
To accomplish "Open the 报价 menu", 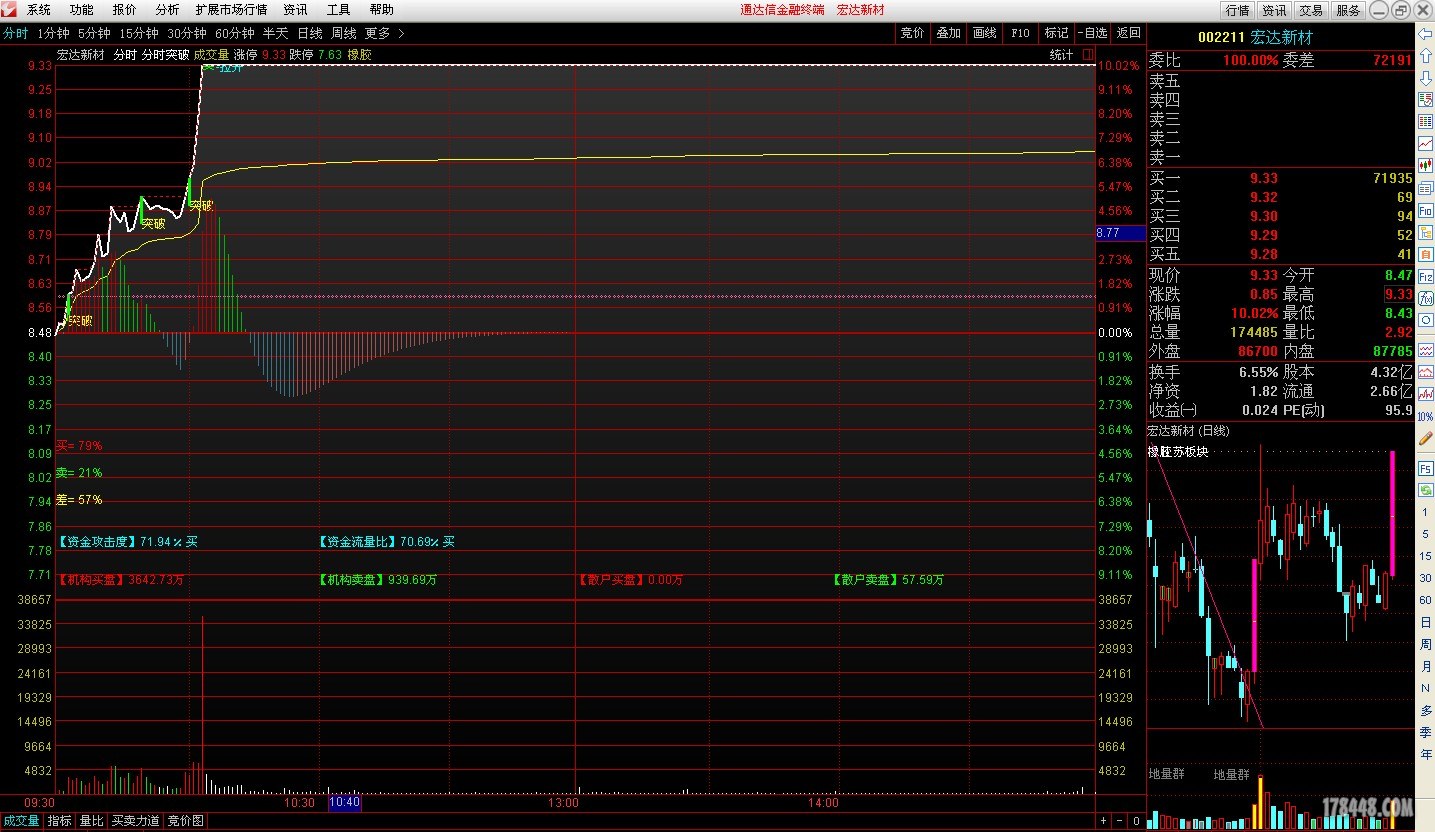I will (x=125, y=10).
